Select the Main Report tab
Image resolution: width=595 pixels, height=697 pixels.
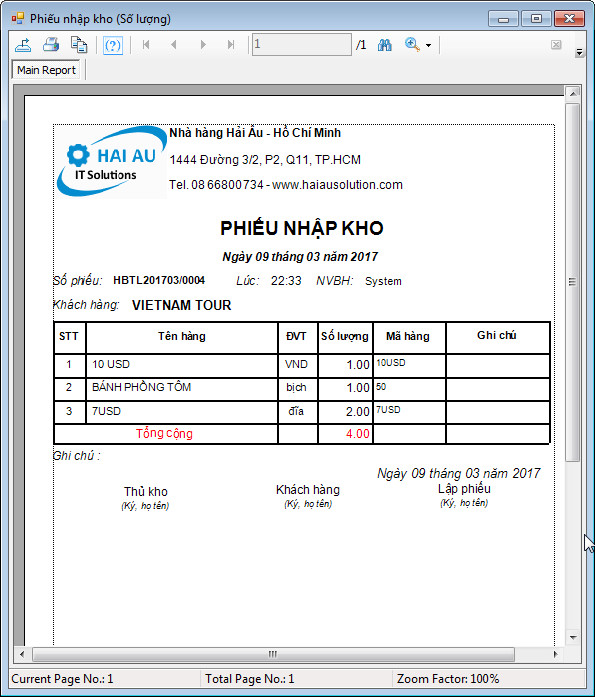click(46, 70)
